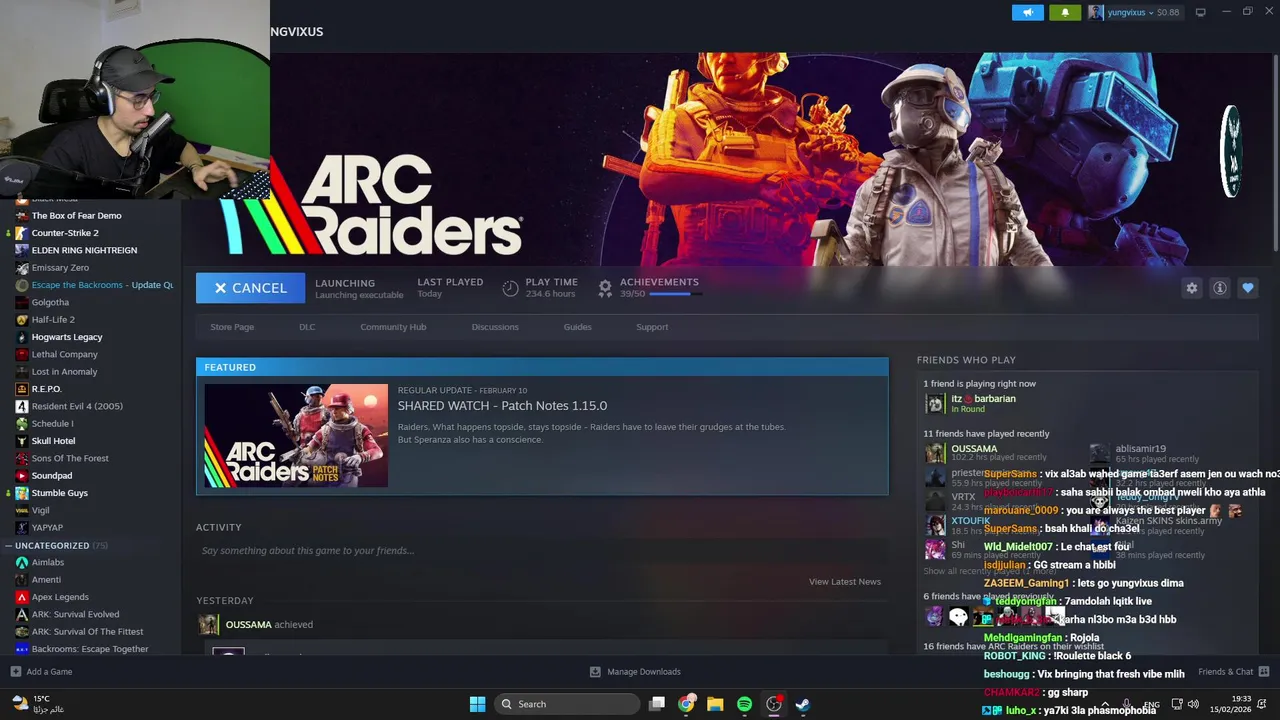Open the ARC Raiders patch notes thumbnail
Screen dimensions: 1280x720
[296, 436]
